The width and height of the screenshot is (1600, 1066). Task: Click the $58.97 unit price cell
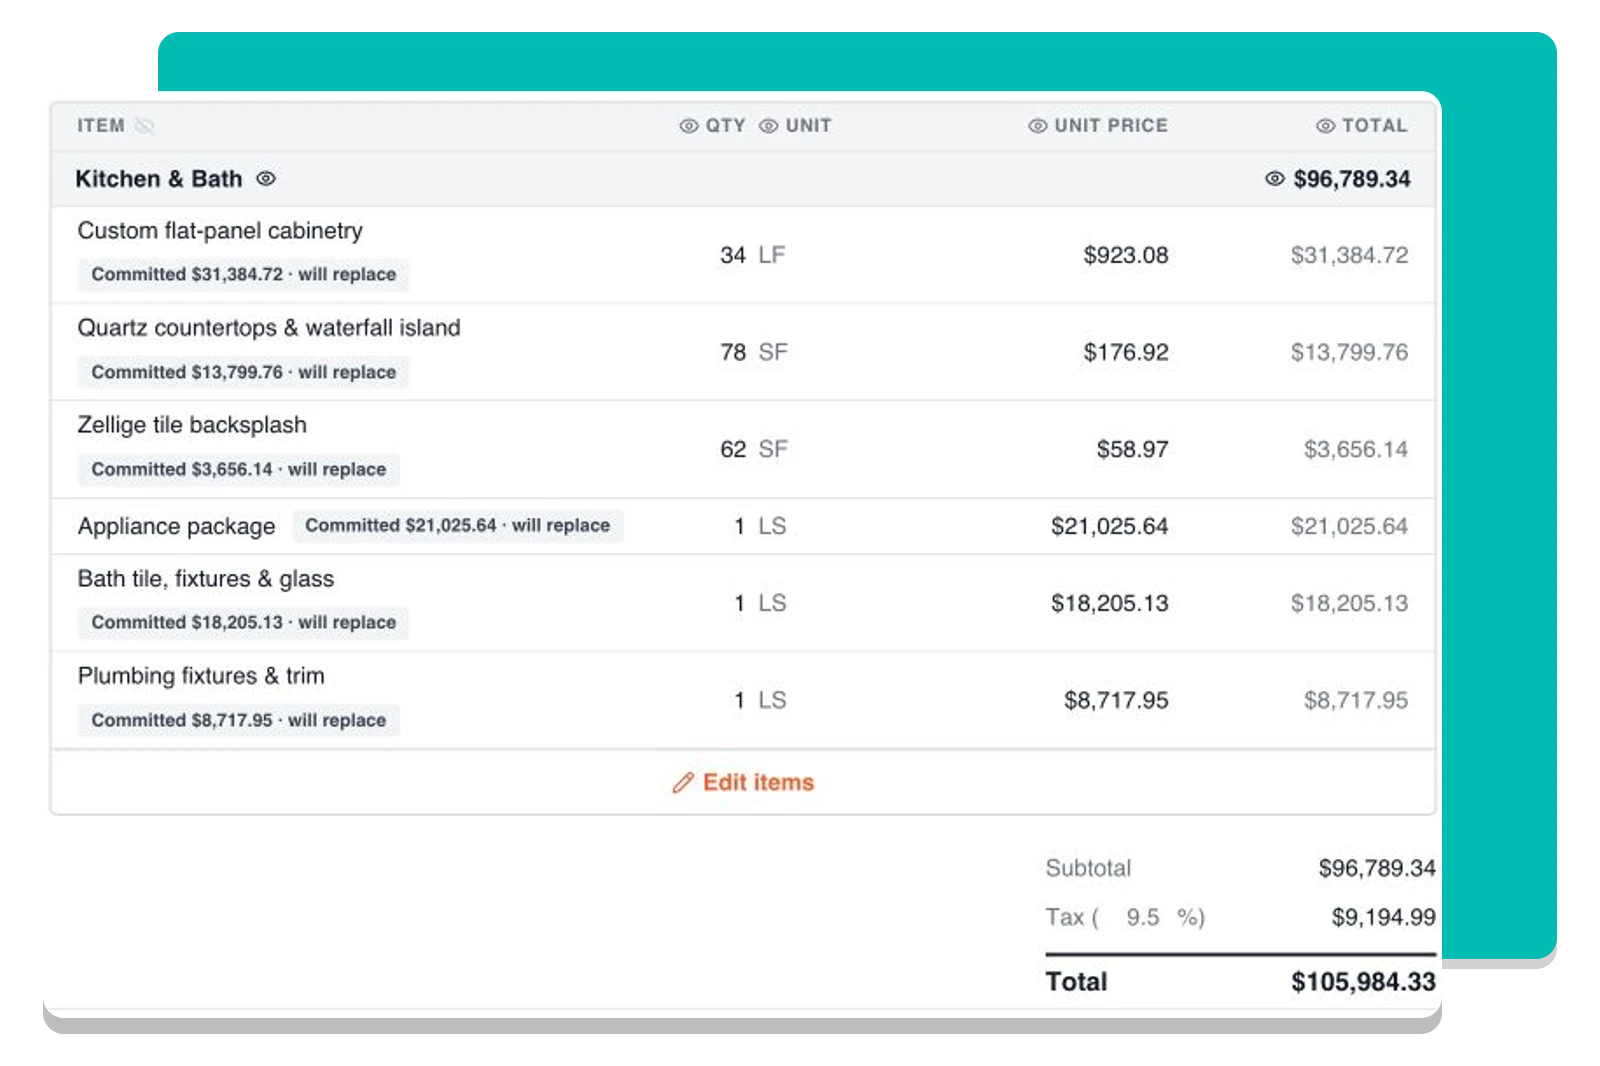1132,449
